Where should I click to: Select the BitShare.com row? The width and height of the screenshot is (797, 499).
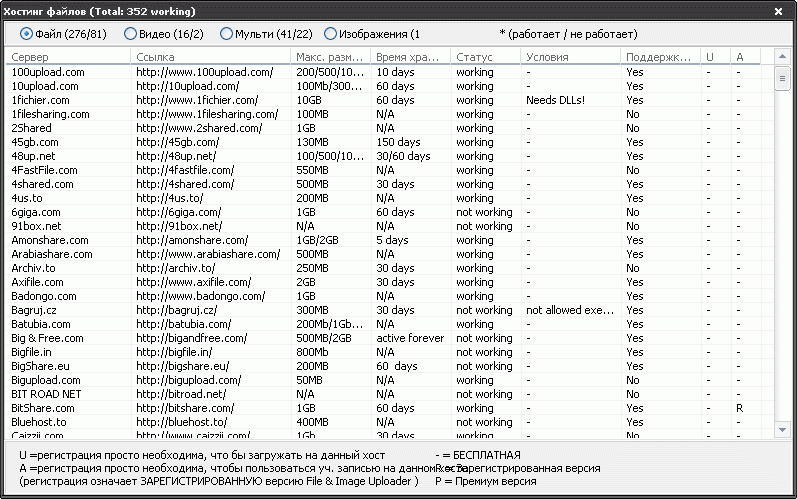click(384, 408)
